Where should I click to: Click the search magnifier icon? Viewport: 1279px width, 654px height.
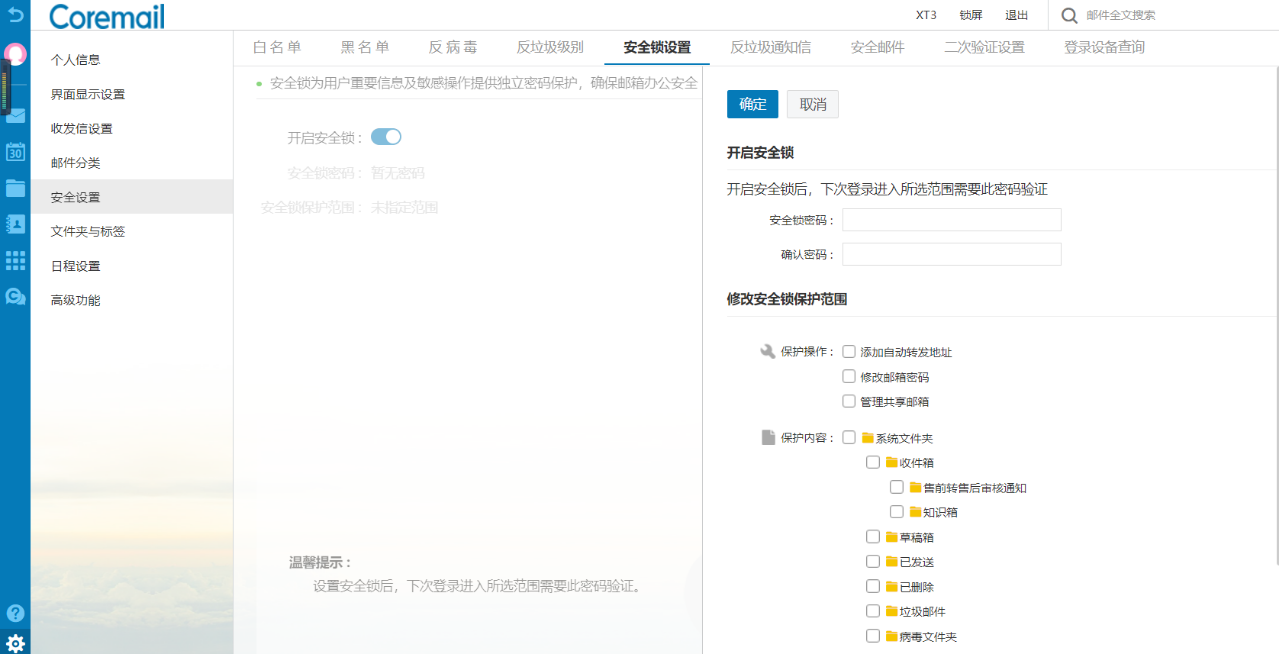[1069, 15]
